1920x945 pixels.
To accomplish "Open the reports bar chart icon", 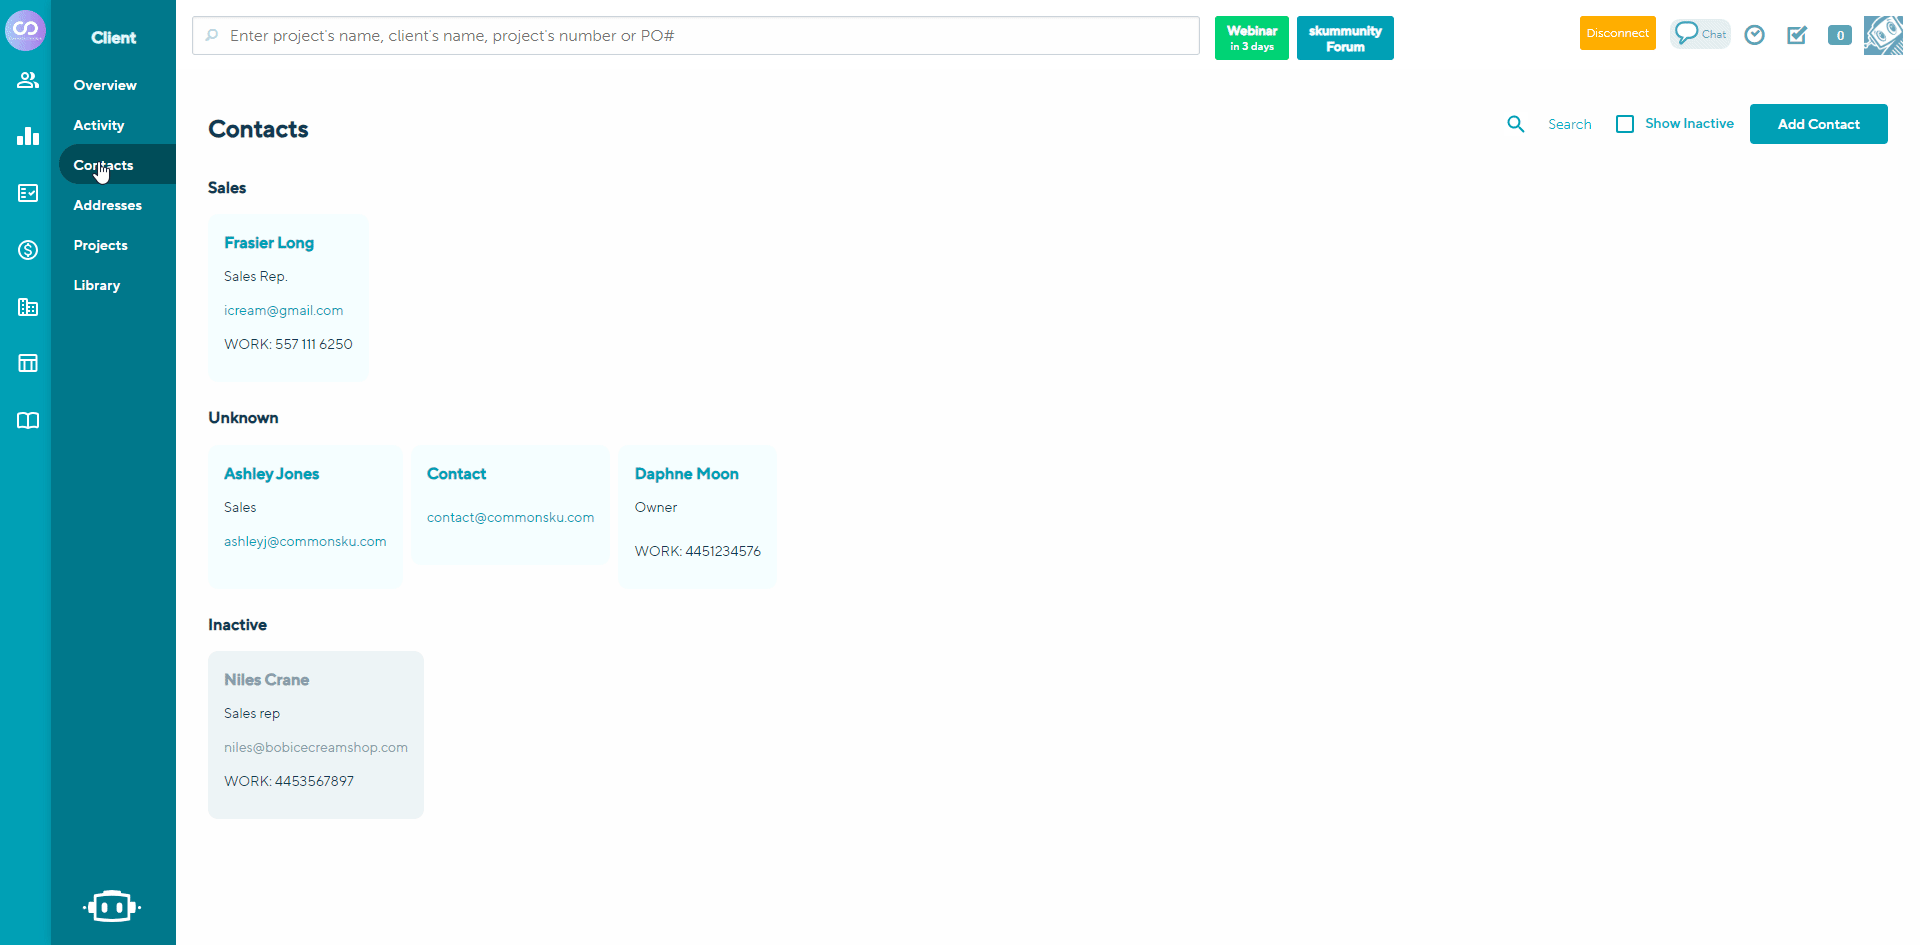I will coord(27,135).
